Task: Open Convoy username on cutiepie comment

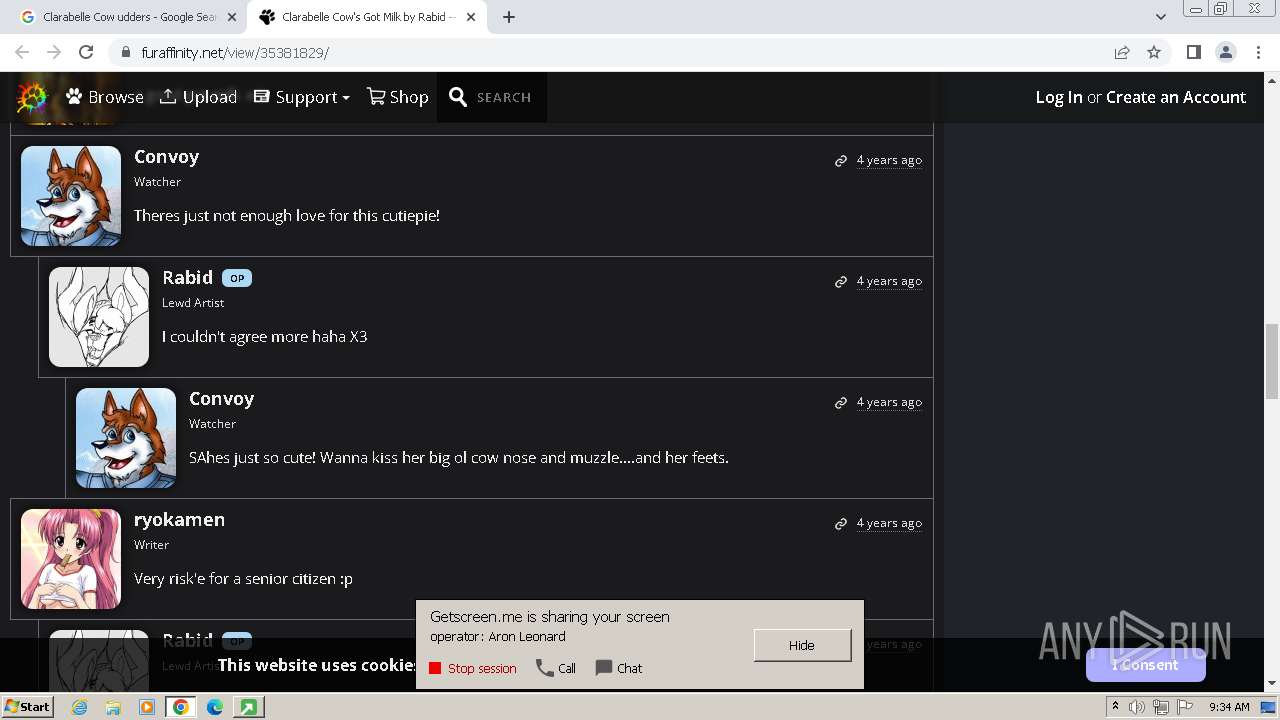Action: coord(166,157)
